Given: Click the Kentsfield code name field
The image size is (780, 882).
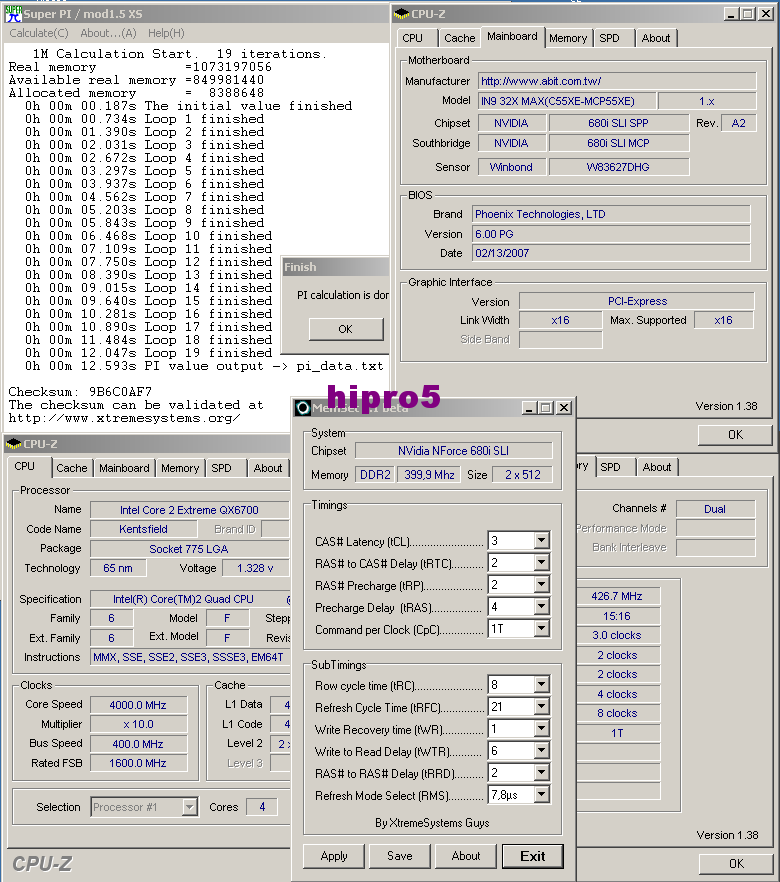Looking at the screenshot, I should (x=143, y=529).
